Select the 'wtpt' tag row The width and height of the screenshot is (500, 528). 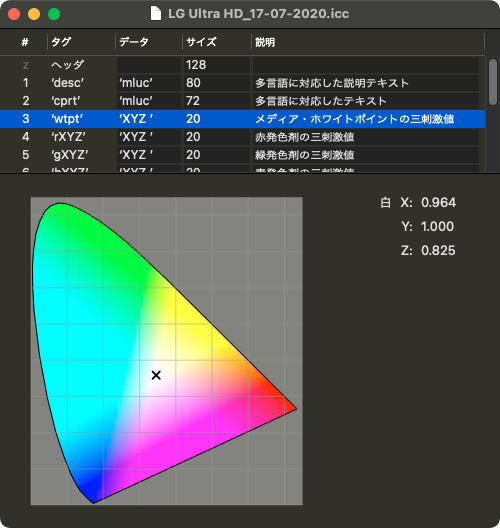[242, 119]
